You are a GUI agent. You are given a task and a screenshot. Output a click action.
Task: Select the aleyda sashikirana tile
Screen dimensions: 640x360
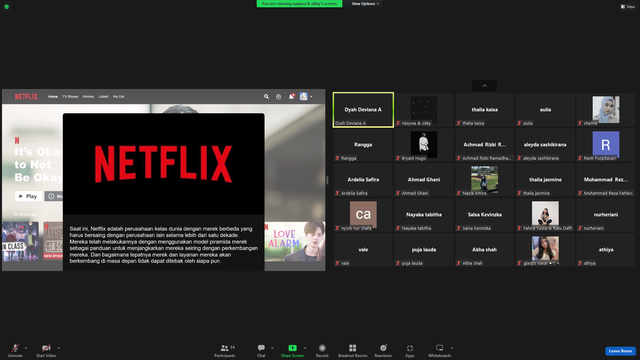click(545, 145)
